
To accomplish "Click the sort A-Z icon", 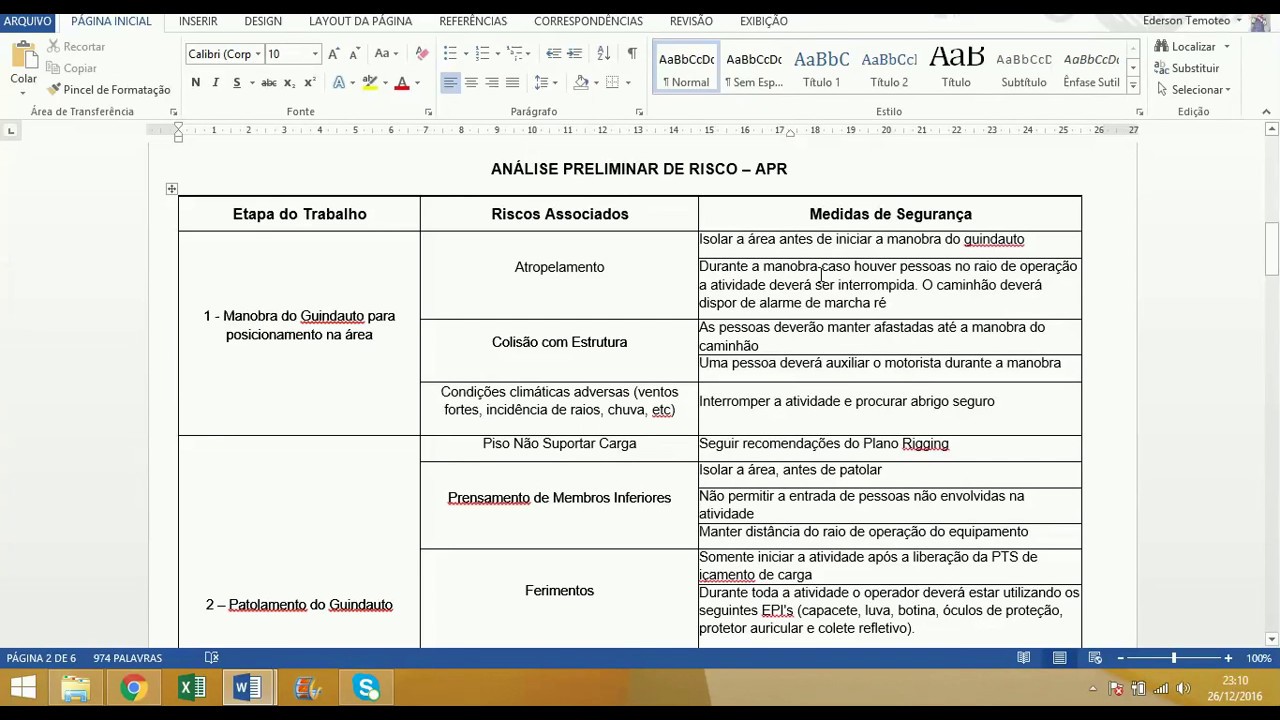I will pyautogui.click(x=603, y=54).
